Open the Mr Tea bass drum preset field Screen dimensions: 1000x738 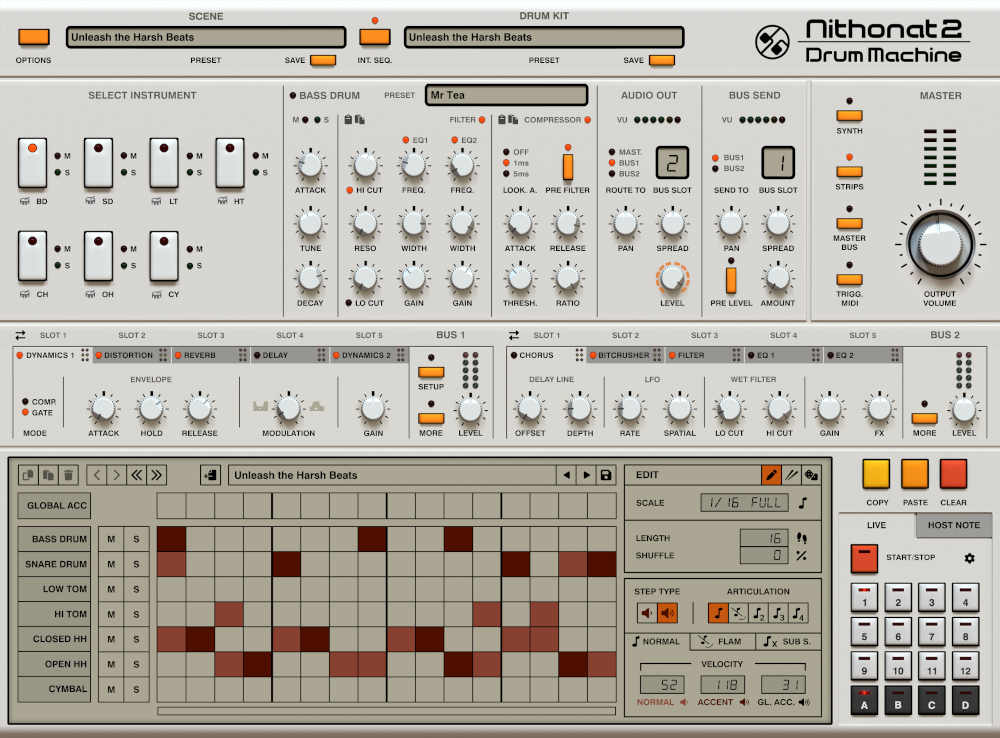tap(506, 95)
